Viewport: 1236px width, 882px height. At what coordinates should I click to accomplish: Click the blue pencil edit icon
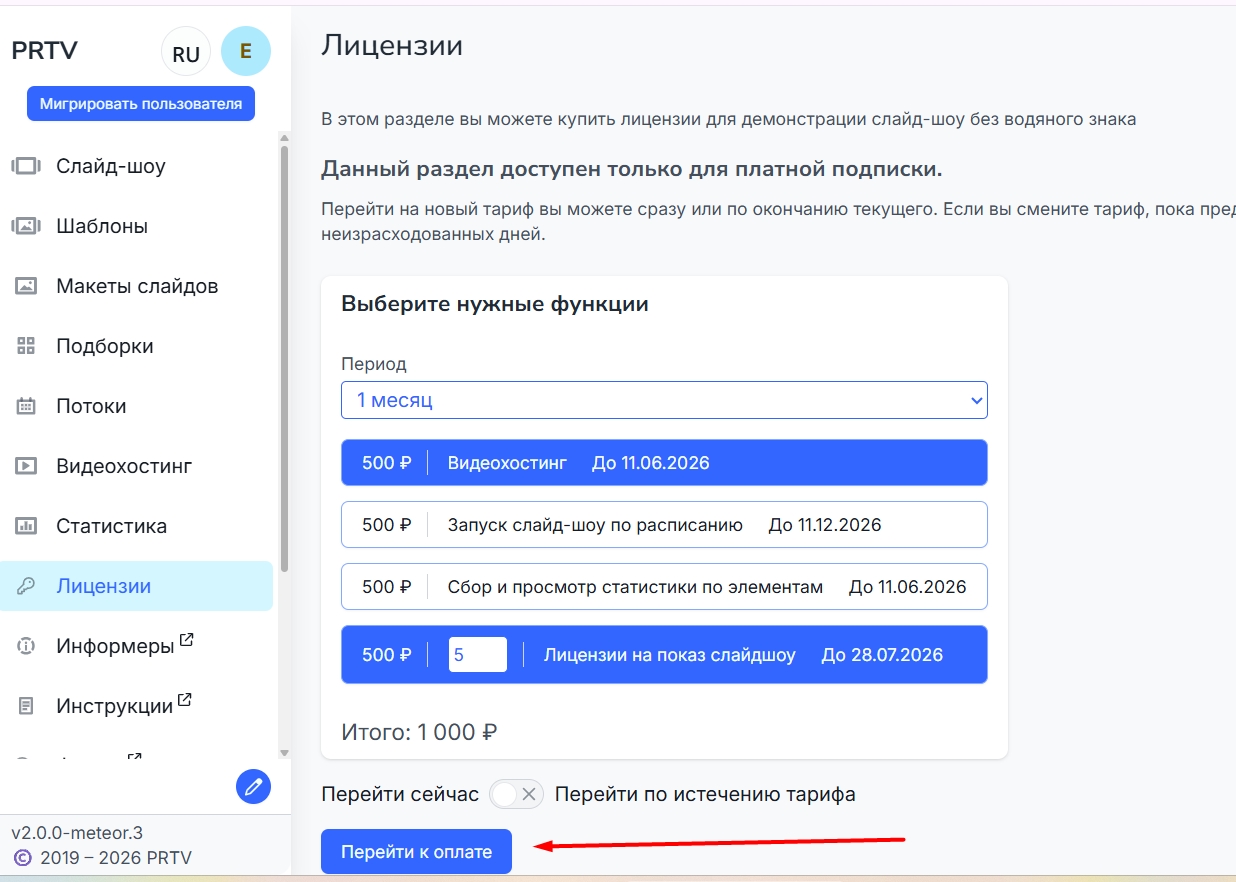click(x=253, y=787)
